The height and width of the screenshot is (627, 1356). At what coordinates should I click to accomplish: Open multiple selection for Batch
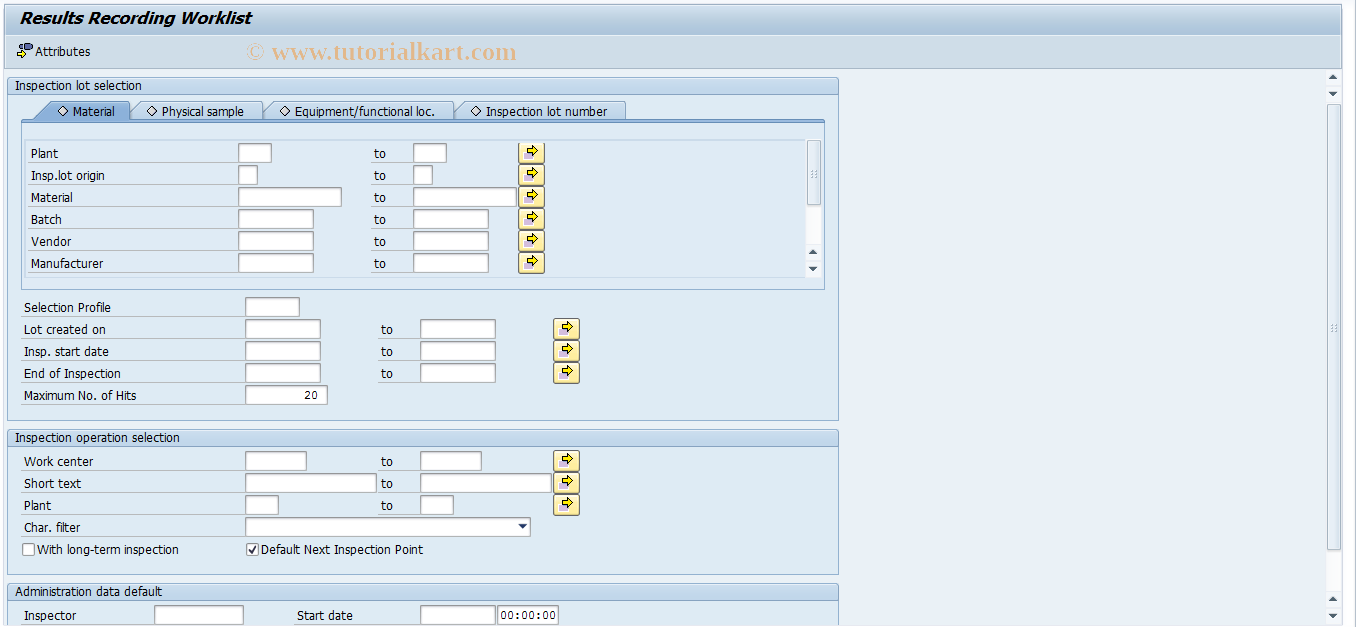tap(531, 218)
